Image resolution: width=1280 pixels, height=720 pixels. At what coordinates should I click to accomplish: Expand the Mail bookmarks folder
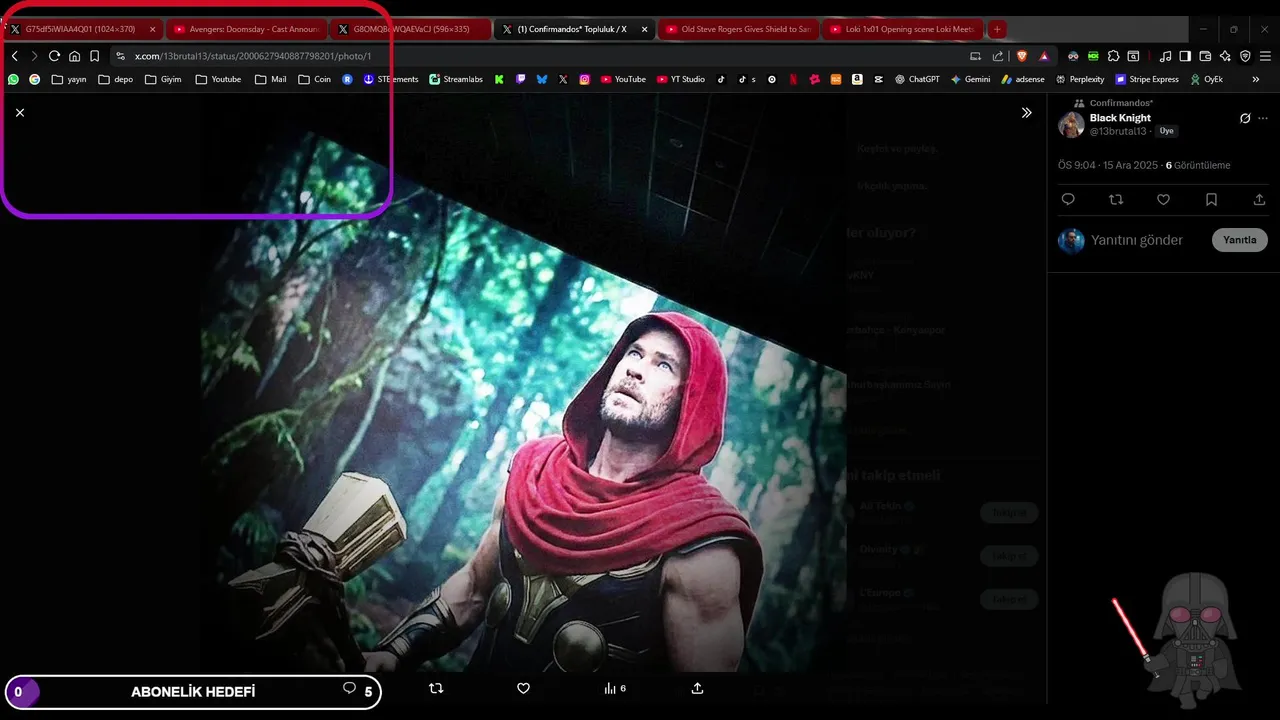pos(271,79)
